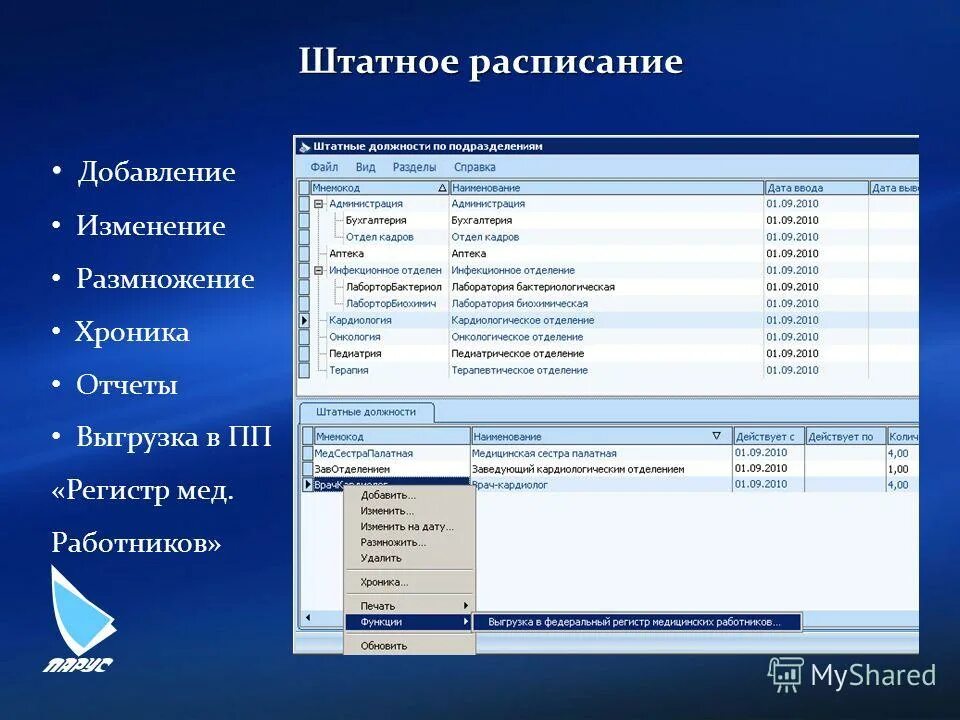960x720 pixels.
Task: Open the Разделы menu
Action: (415, 167)
